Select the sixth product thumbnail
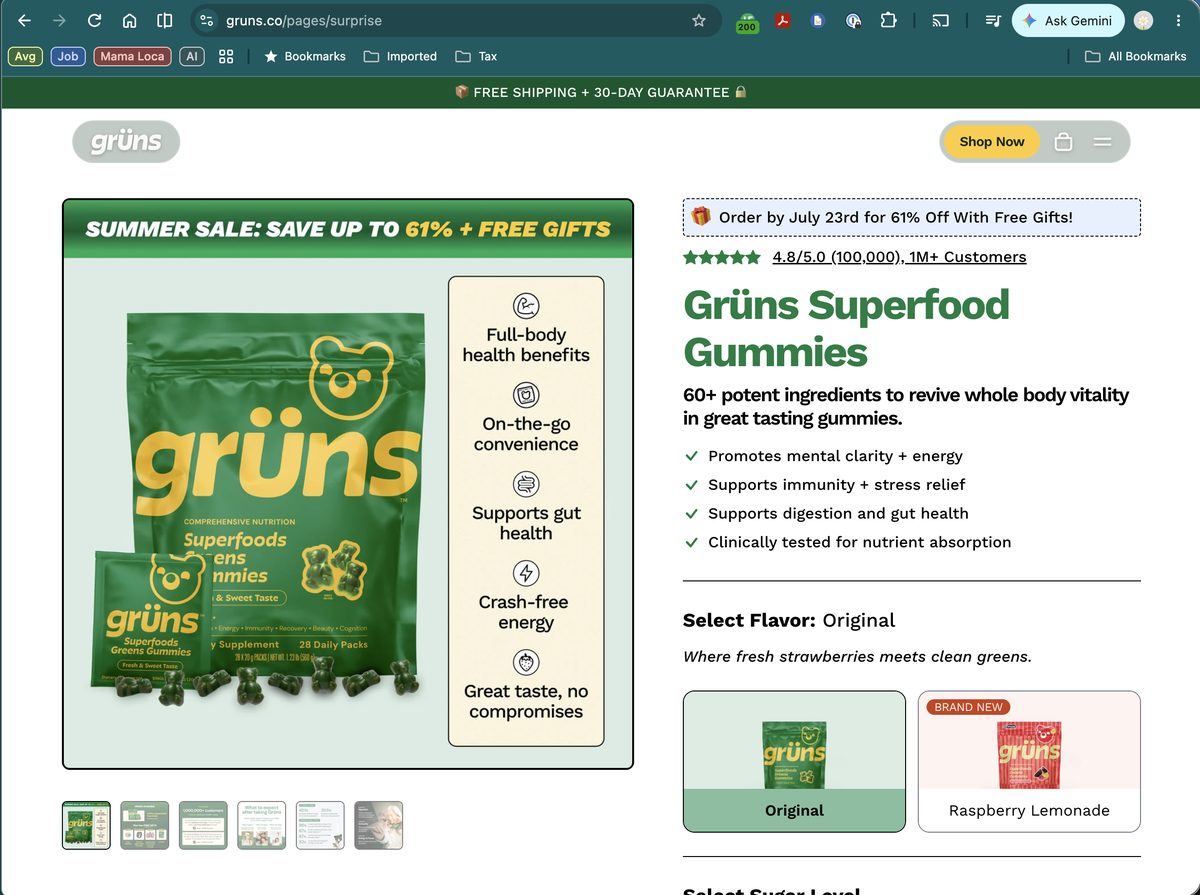 point(379,825)
